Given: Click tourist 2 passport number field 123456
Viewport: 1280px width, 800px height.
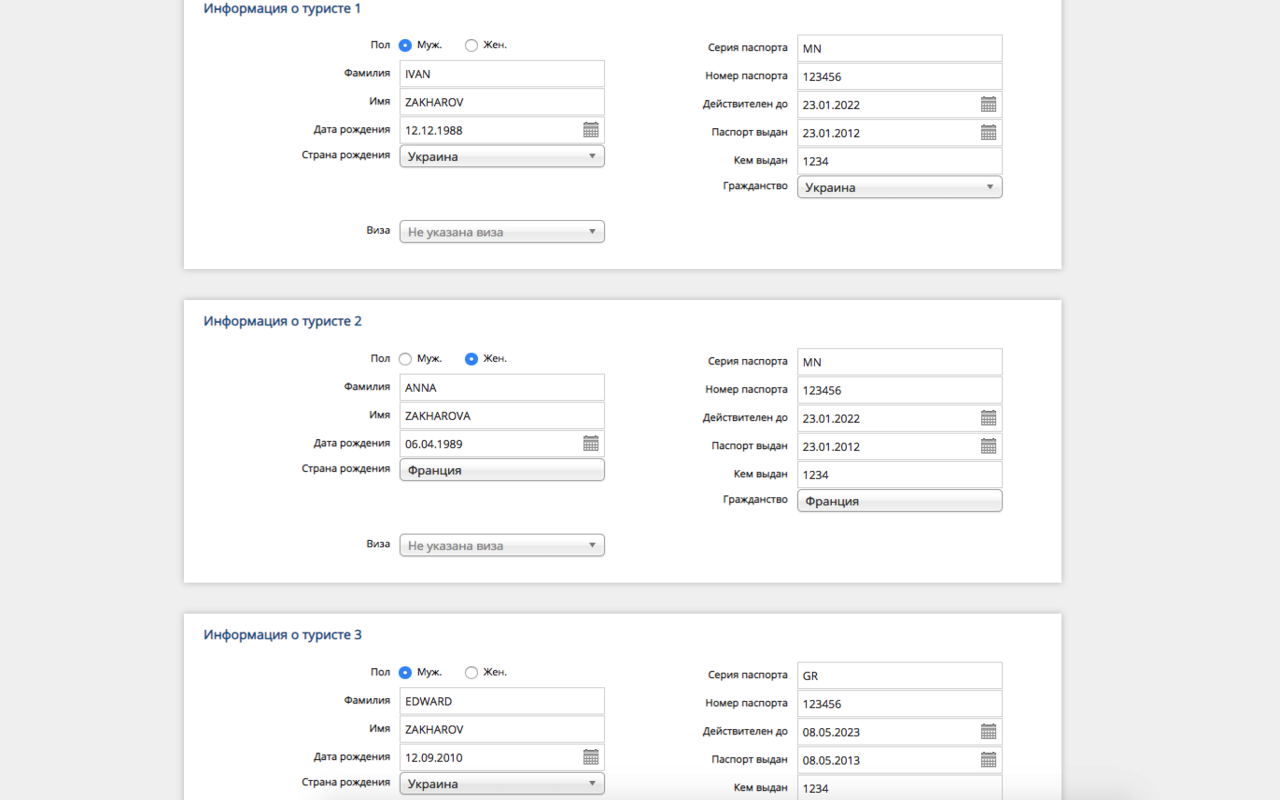Looking at the screenshot, I should pos(900,390).
